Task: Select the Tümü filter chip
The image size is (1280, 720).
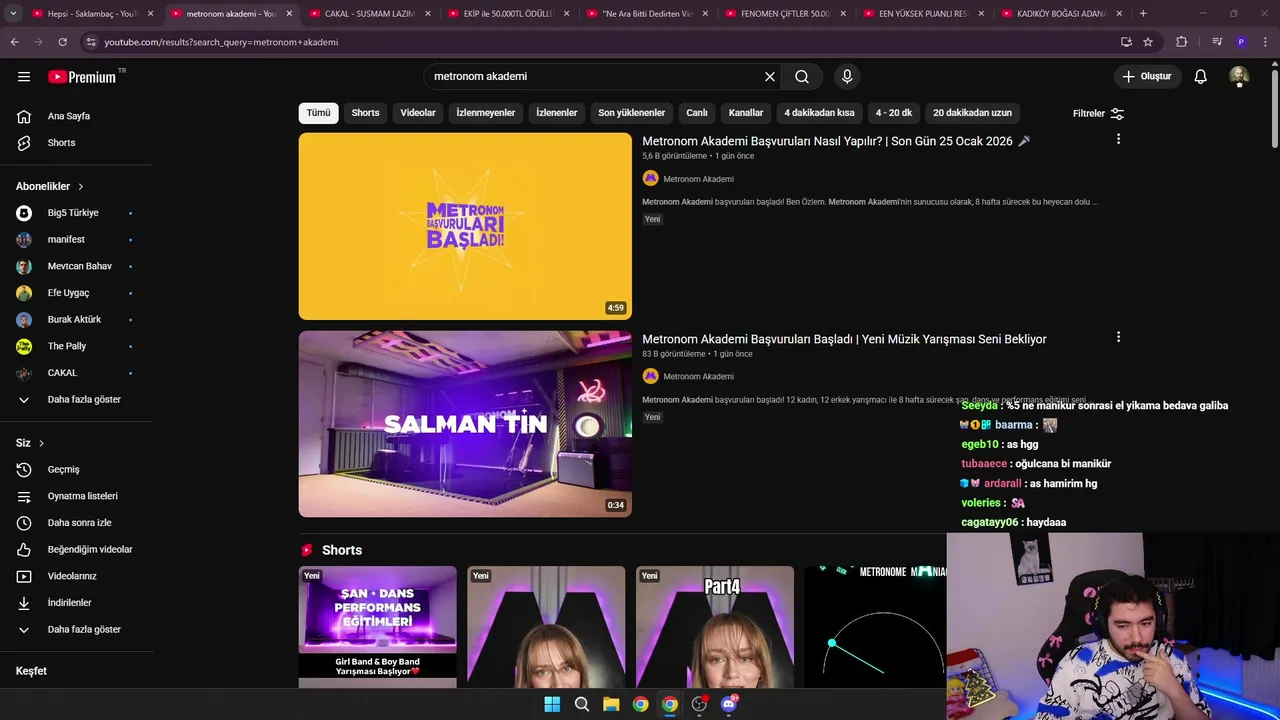Action: (318, 113)
